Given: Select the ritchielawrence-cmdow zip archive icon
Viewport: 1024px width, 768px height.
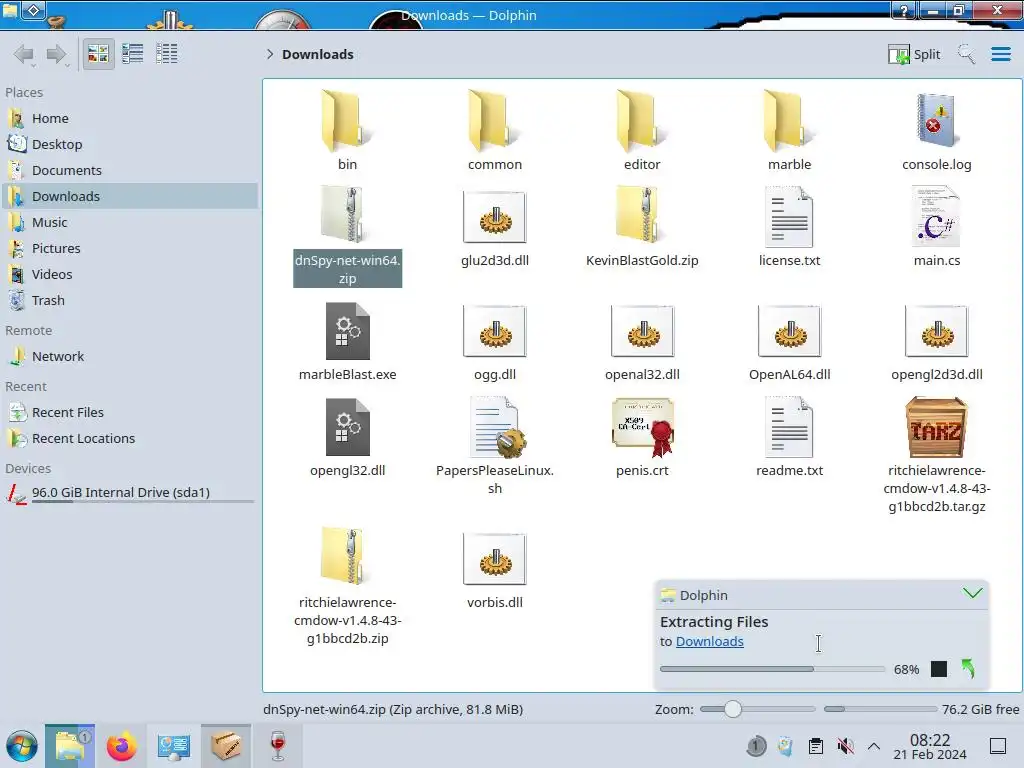Looking at the screenshot, I should pyautogui.click(x=347, y=556).
